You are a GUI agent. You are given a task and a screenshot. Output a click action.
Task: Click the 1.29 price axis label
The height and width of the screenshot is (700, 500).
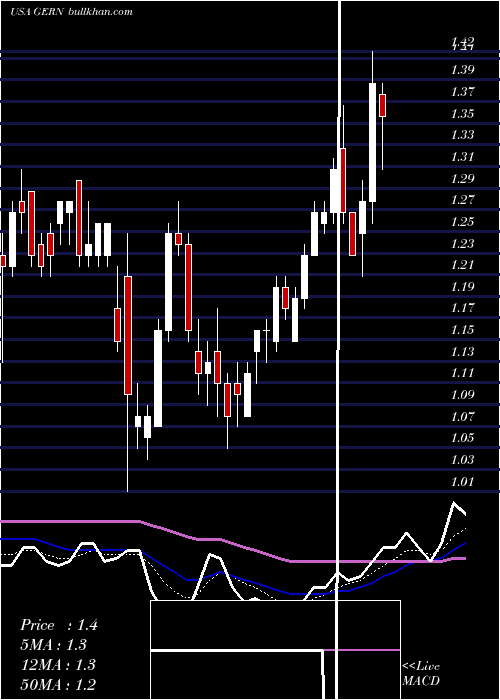(x=462, y=178)
